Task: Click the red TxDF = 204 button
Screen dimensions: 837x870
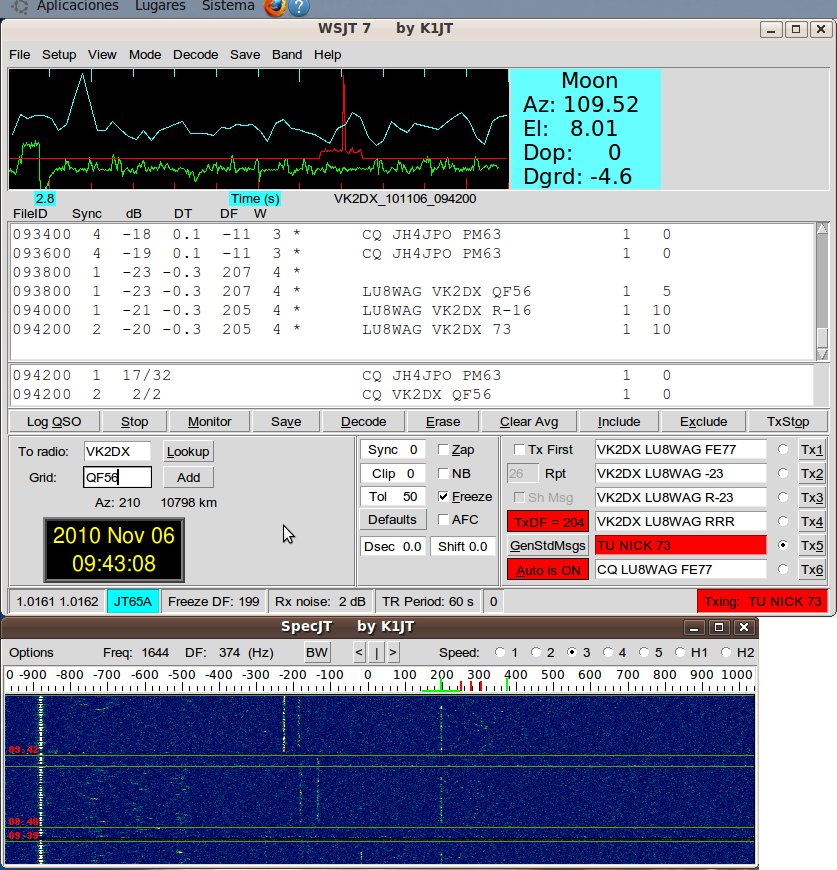Action: [x=547, y=522]
